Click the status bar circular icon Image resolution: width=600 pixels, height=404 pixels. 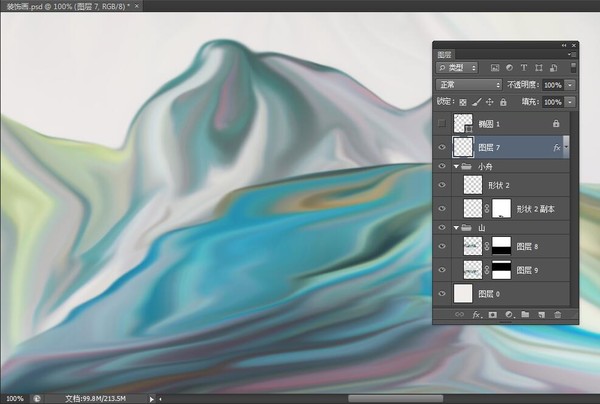point(36,399)
